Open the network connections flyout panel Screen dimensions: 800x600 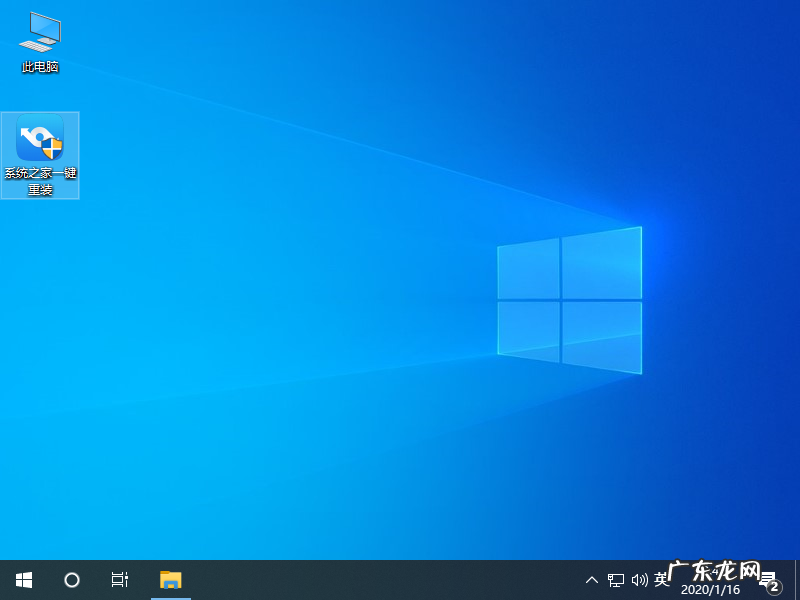615,579
